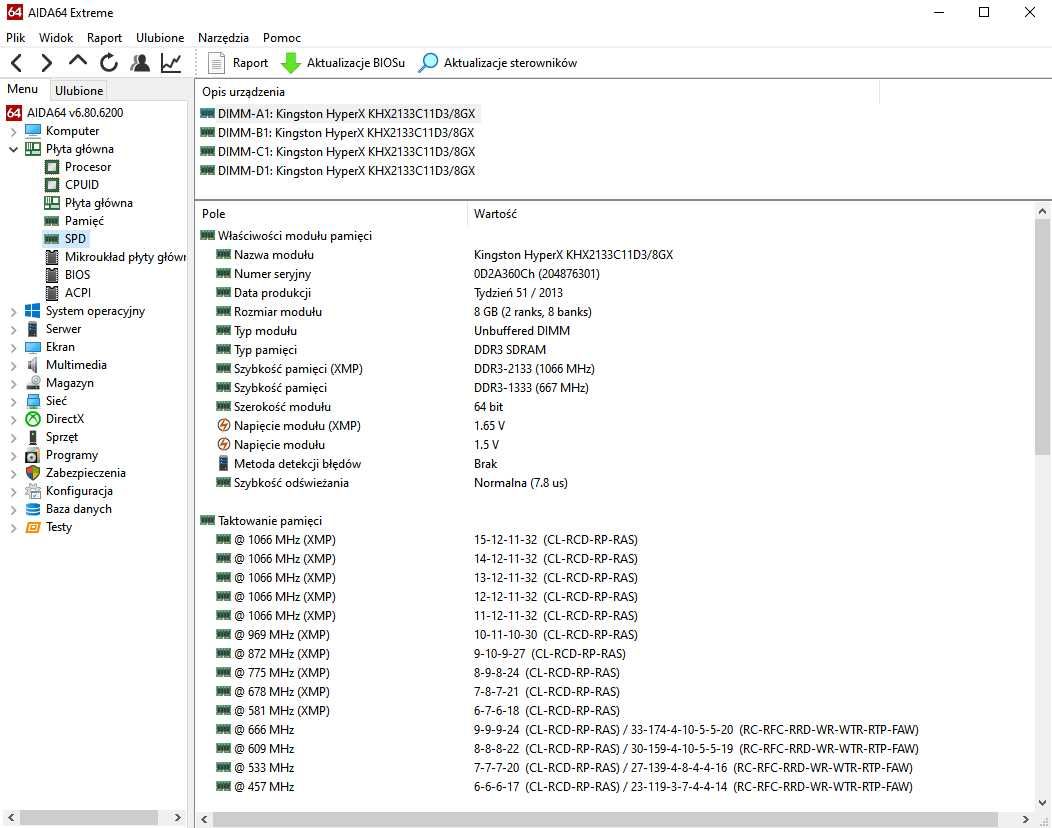Open the Plik menu
Viewport: 1052px width, 828px height.
tap(15, 38)
